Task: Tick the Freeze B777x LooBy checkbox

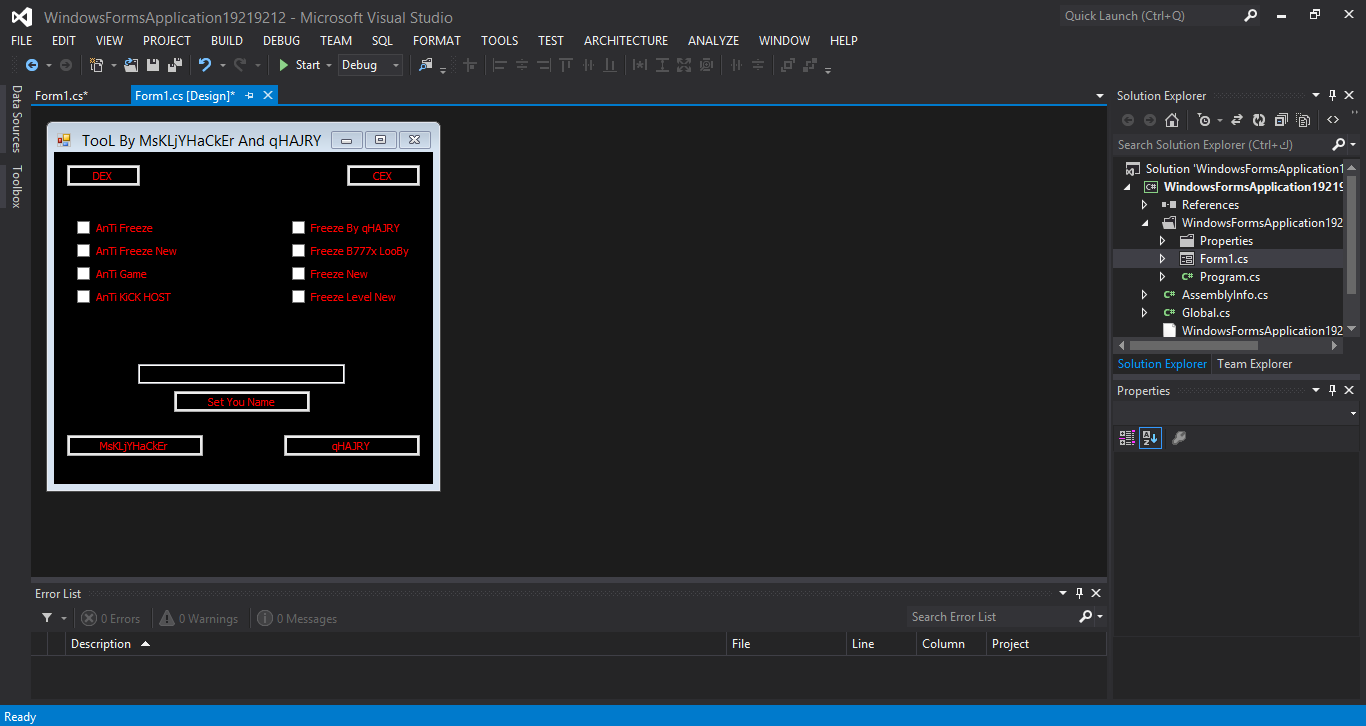Action: [298, 251]
